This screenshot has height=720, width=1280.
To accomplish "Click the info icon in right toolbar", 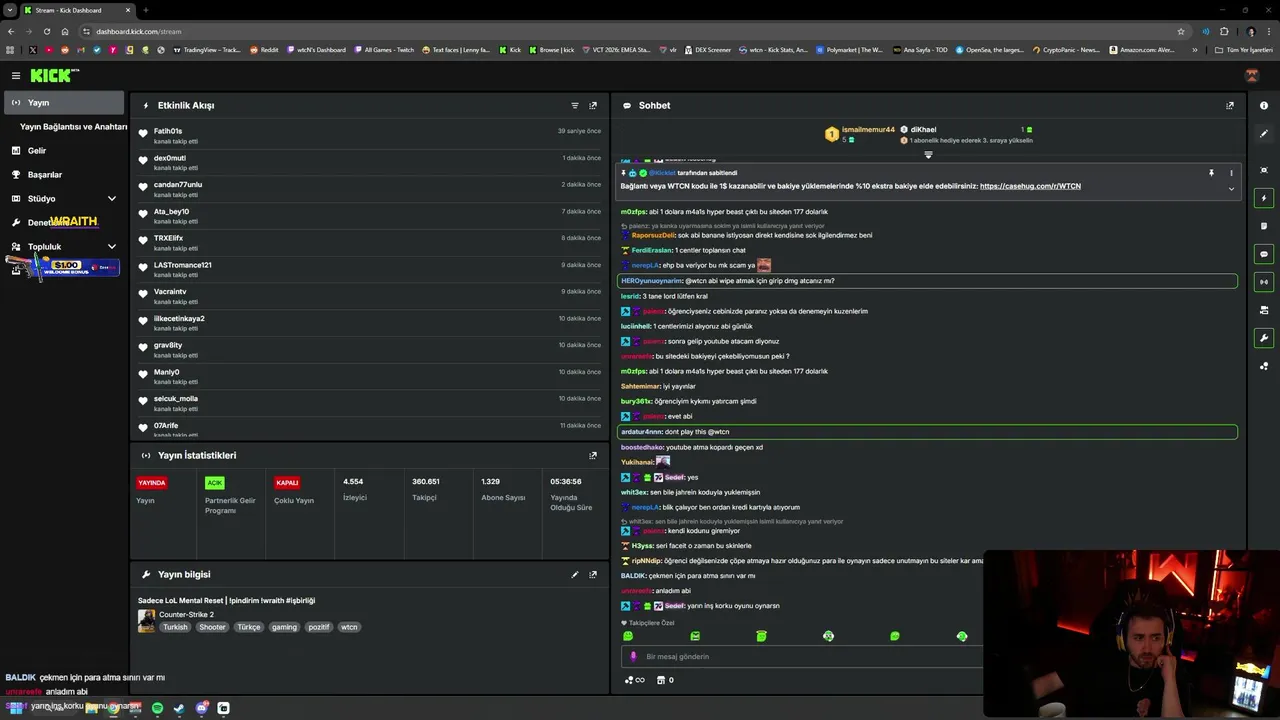I will tap(1264, 105).
